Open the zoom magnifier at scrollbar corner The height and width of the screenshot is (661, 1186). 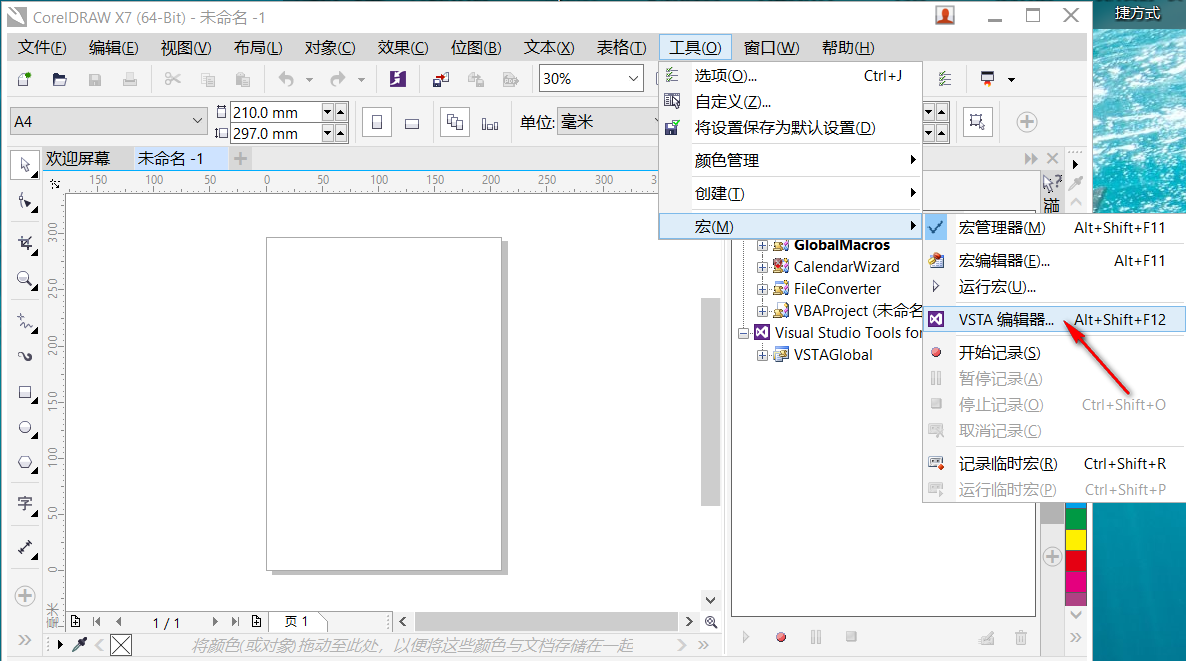[x=711, y=622]
